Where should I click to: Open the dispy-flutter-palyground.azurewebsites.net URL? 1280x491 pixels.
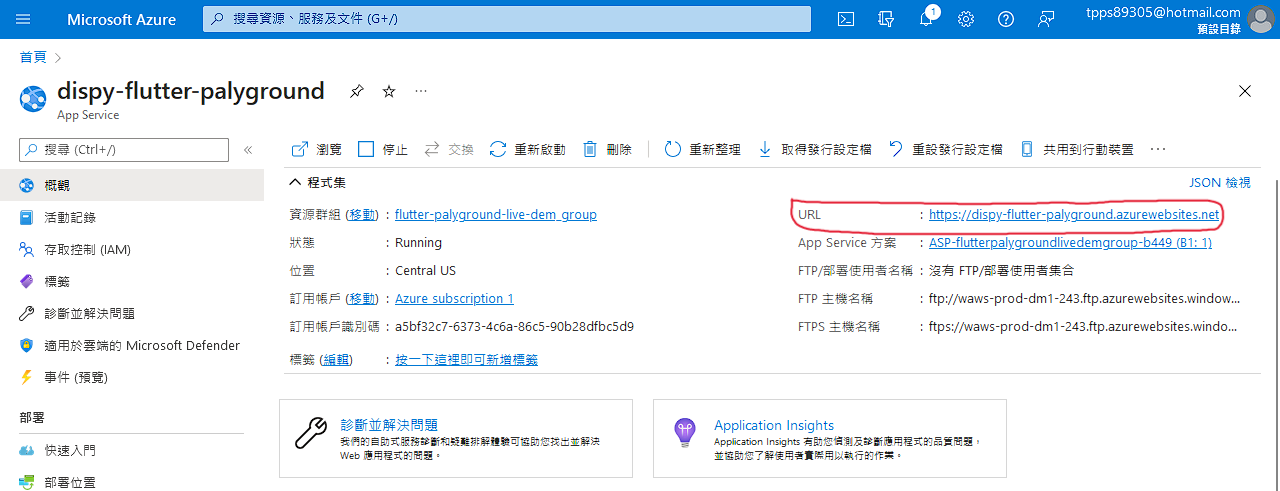pos(1074,214)
